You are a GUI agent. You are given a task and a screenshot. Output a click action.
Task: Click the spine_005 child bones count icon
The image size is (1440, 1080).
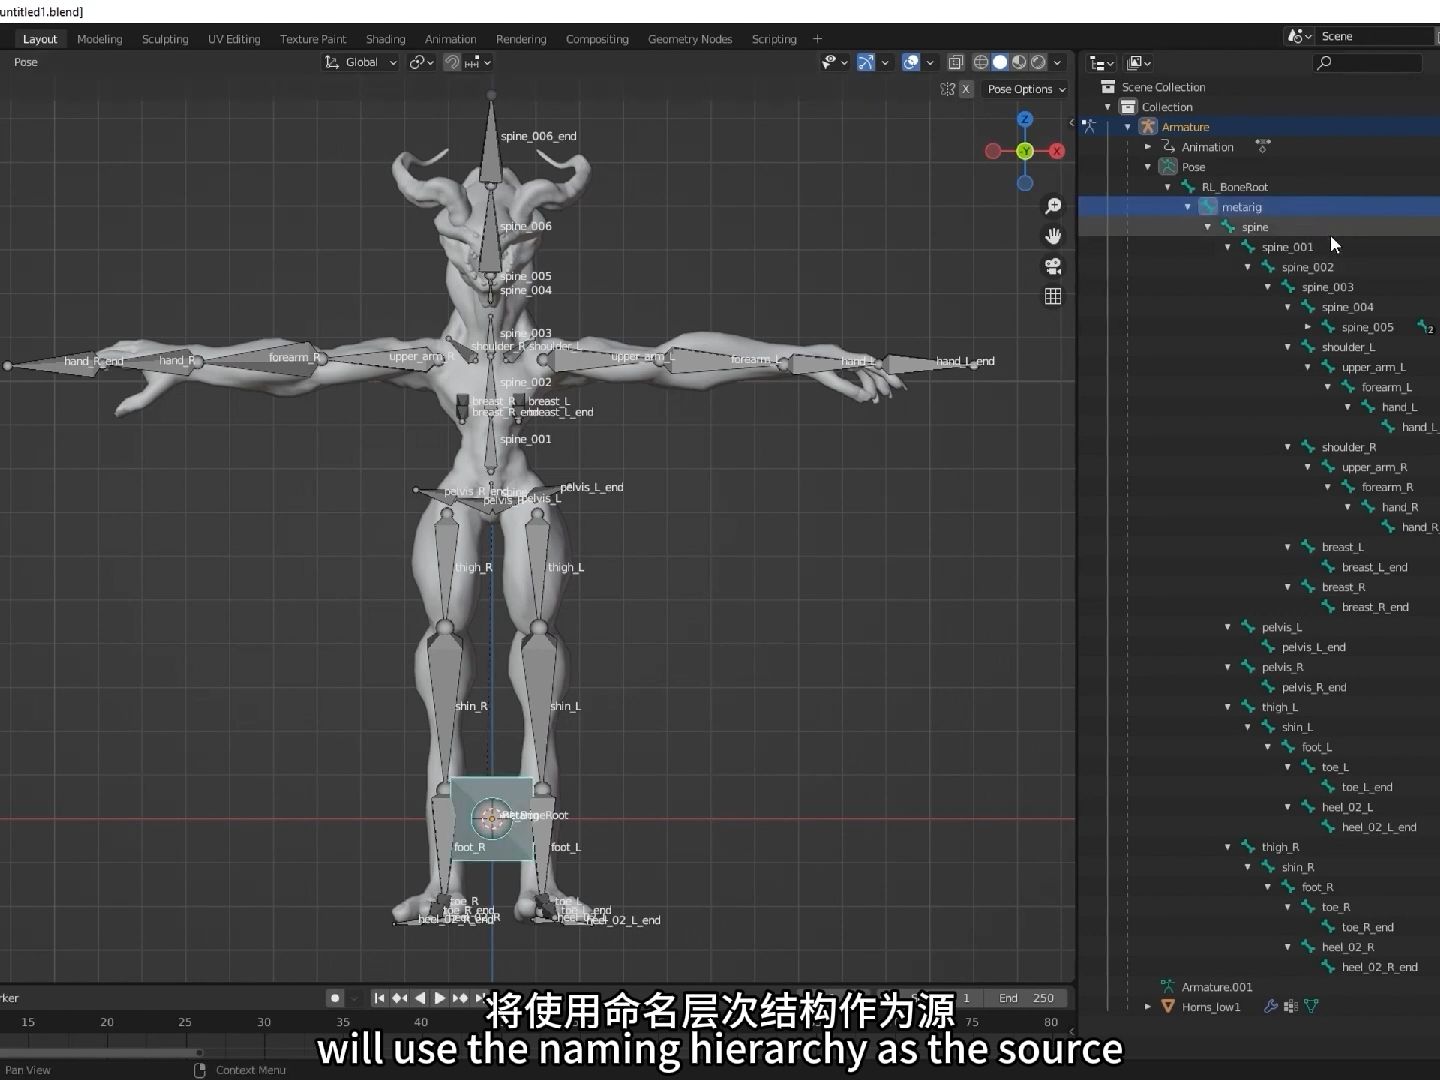(1425, 327)
